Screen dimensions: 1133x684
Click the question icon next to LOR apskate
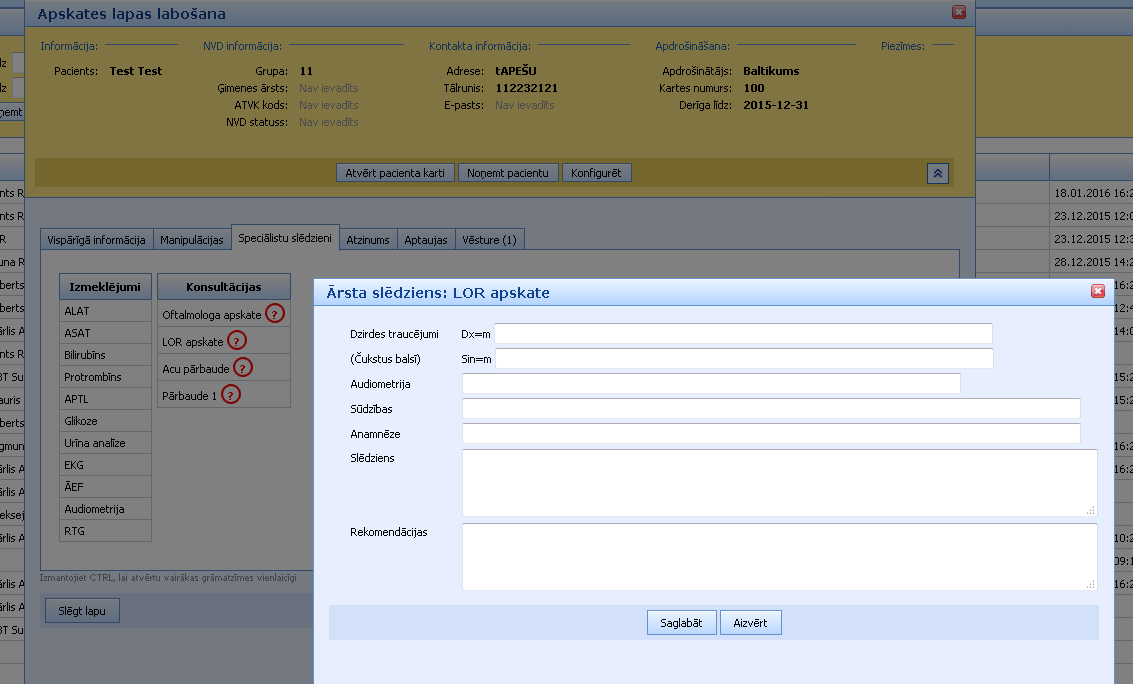[x=236, y=341]
